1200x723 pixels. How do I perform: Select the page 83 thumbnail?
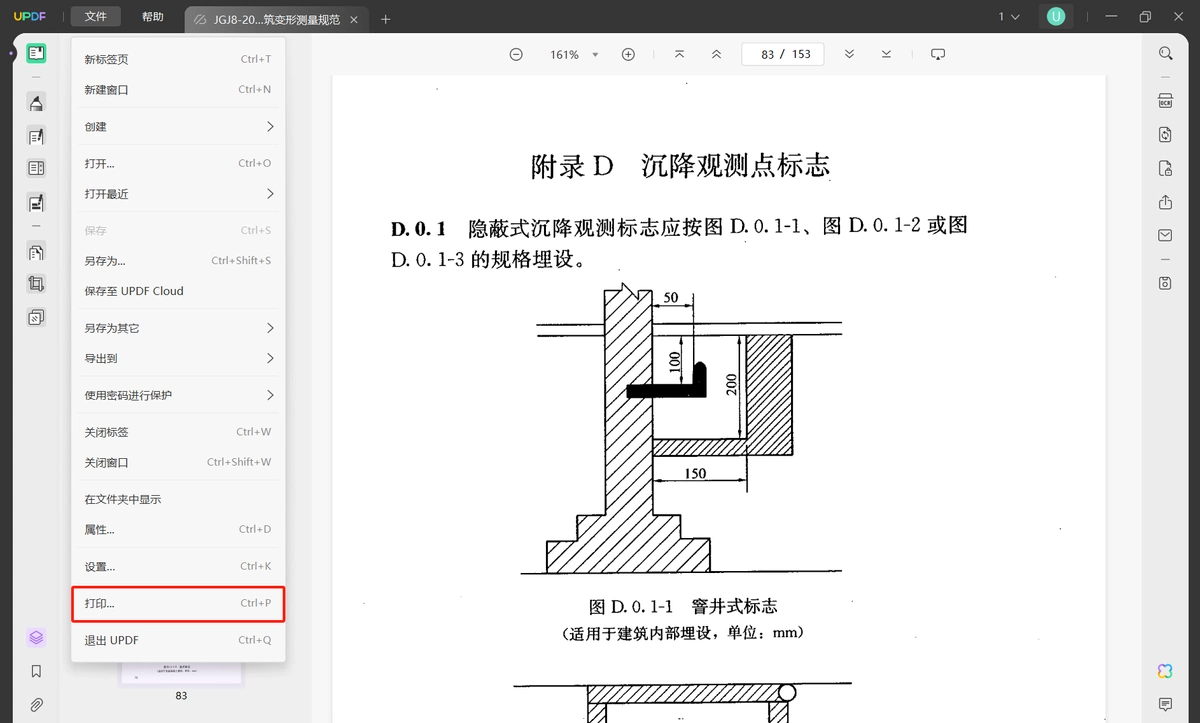click(x=181, y=673)
